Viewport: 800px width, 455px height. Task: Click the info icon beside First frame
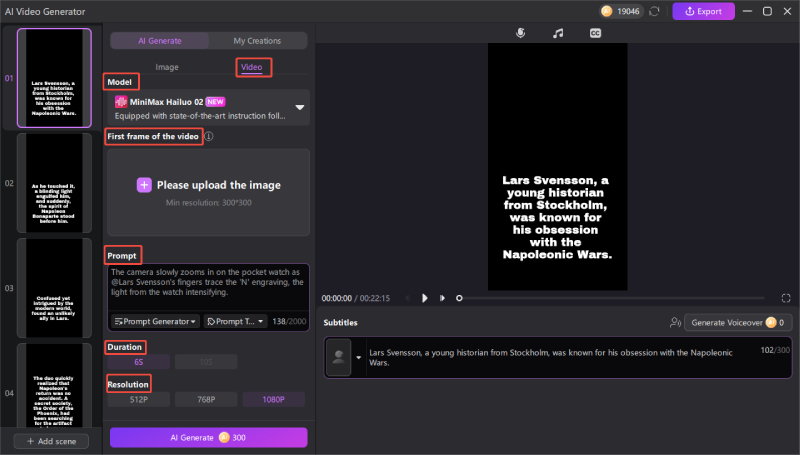[209, 136]
